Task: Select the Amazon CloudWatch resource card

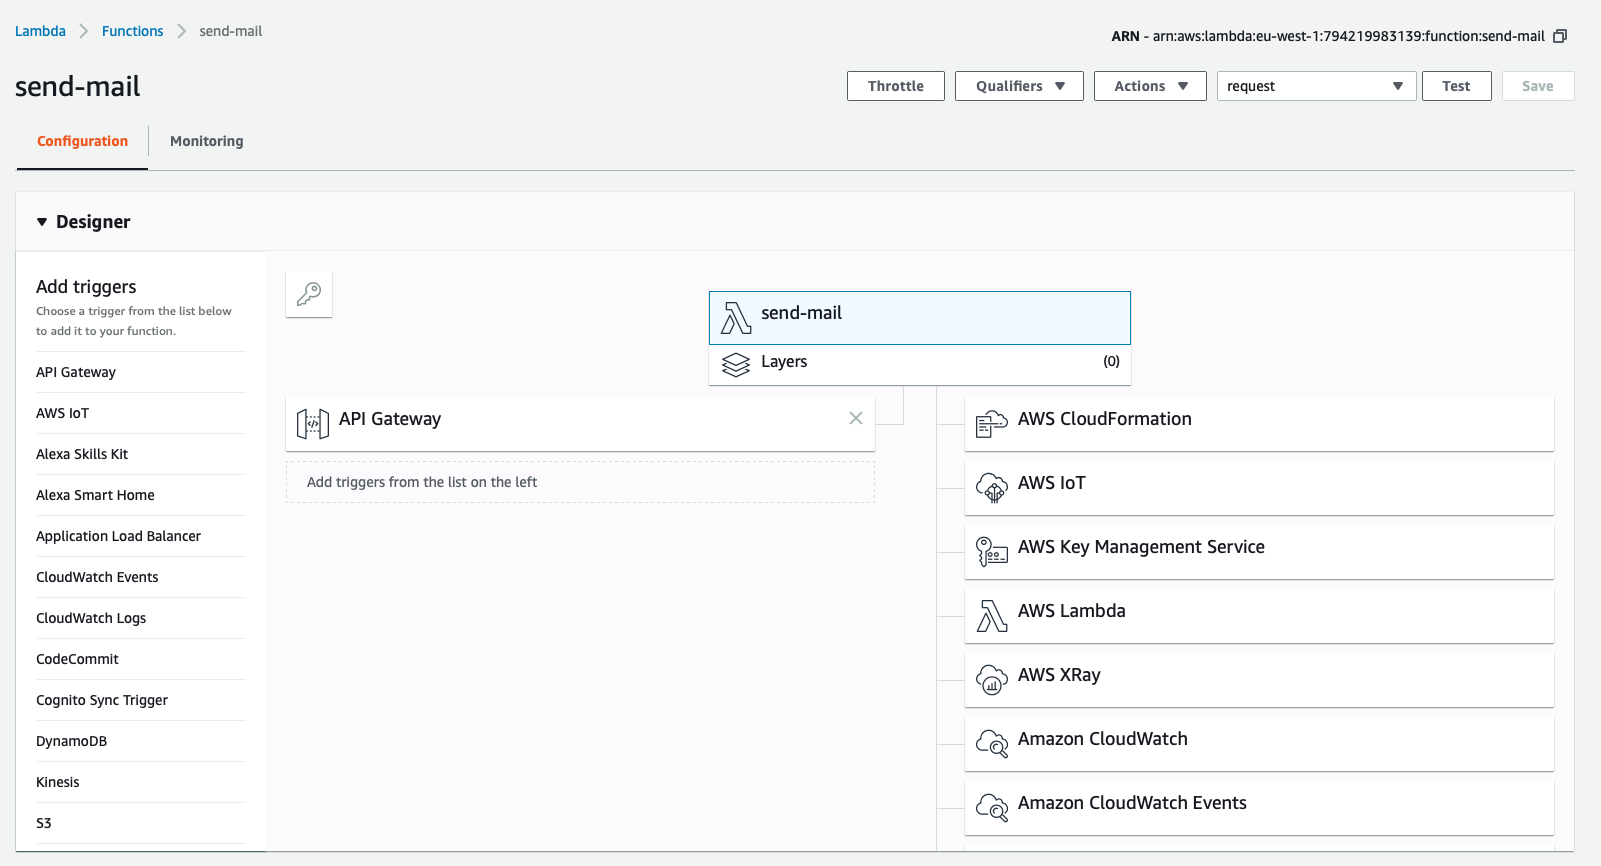Action: [1259, 744]
